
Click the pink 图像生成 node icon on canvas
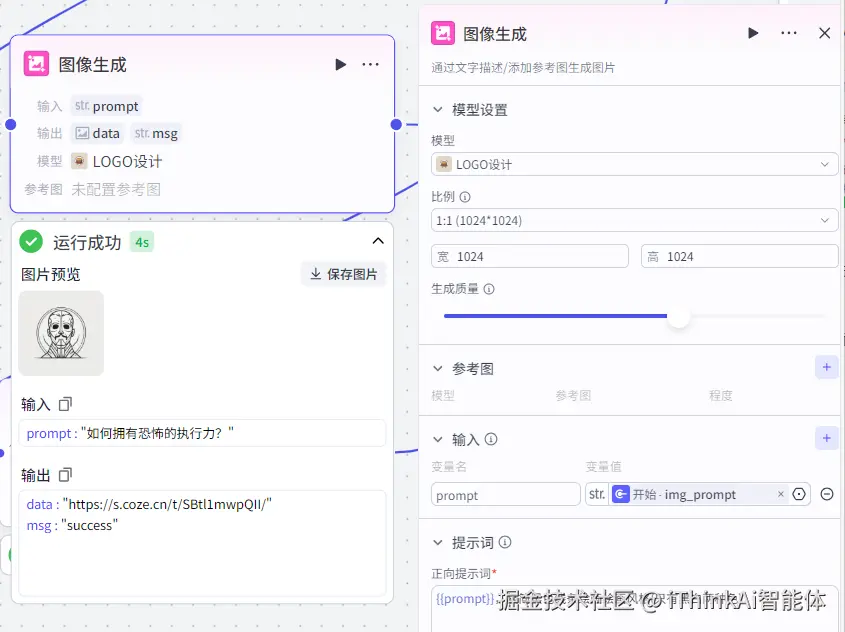(36, 65)
